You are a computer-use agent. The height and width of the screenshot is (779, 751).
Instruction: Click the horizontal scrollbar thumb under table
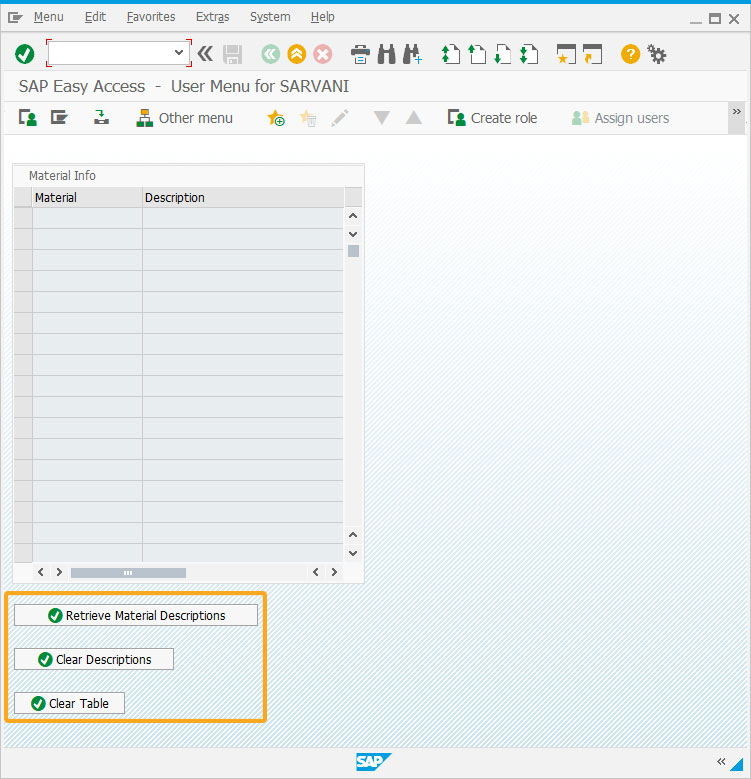click(128, 573)
